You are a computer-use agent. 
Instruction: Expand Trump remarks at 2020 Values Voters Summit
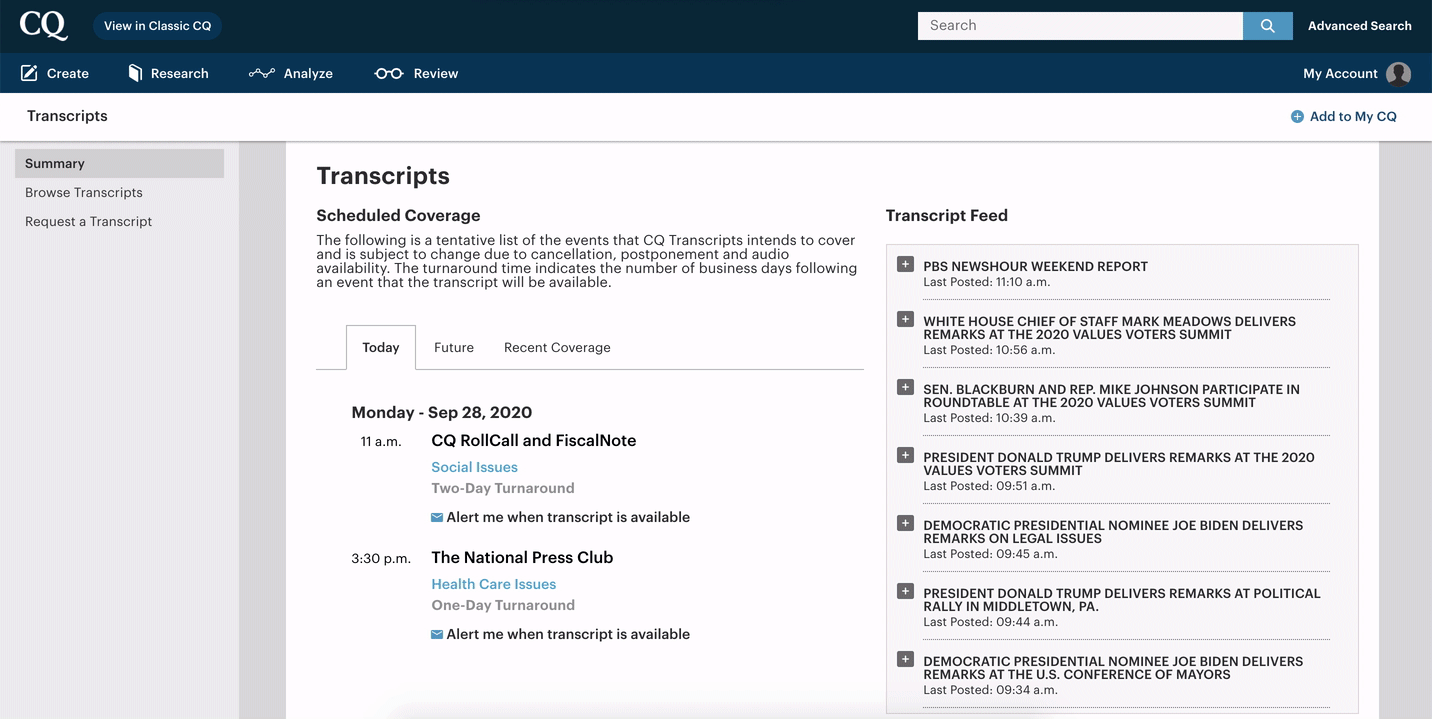(x=905, y=455)
